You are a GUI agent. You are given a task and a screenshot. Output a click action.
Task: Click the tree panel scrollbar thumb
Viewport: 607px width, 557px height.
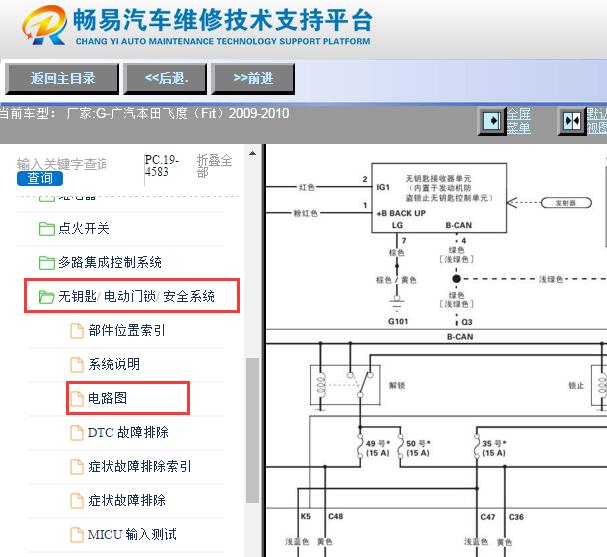[x=252, y=430]
